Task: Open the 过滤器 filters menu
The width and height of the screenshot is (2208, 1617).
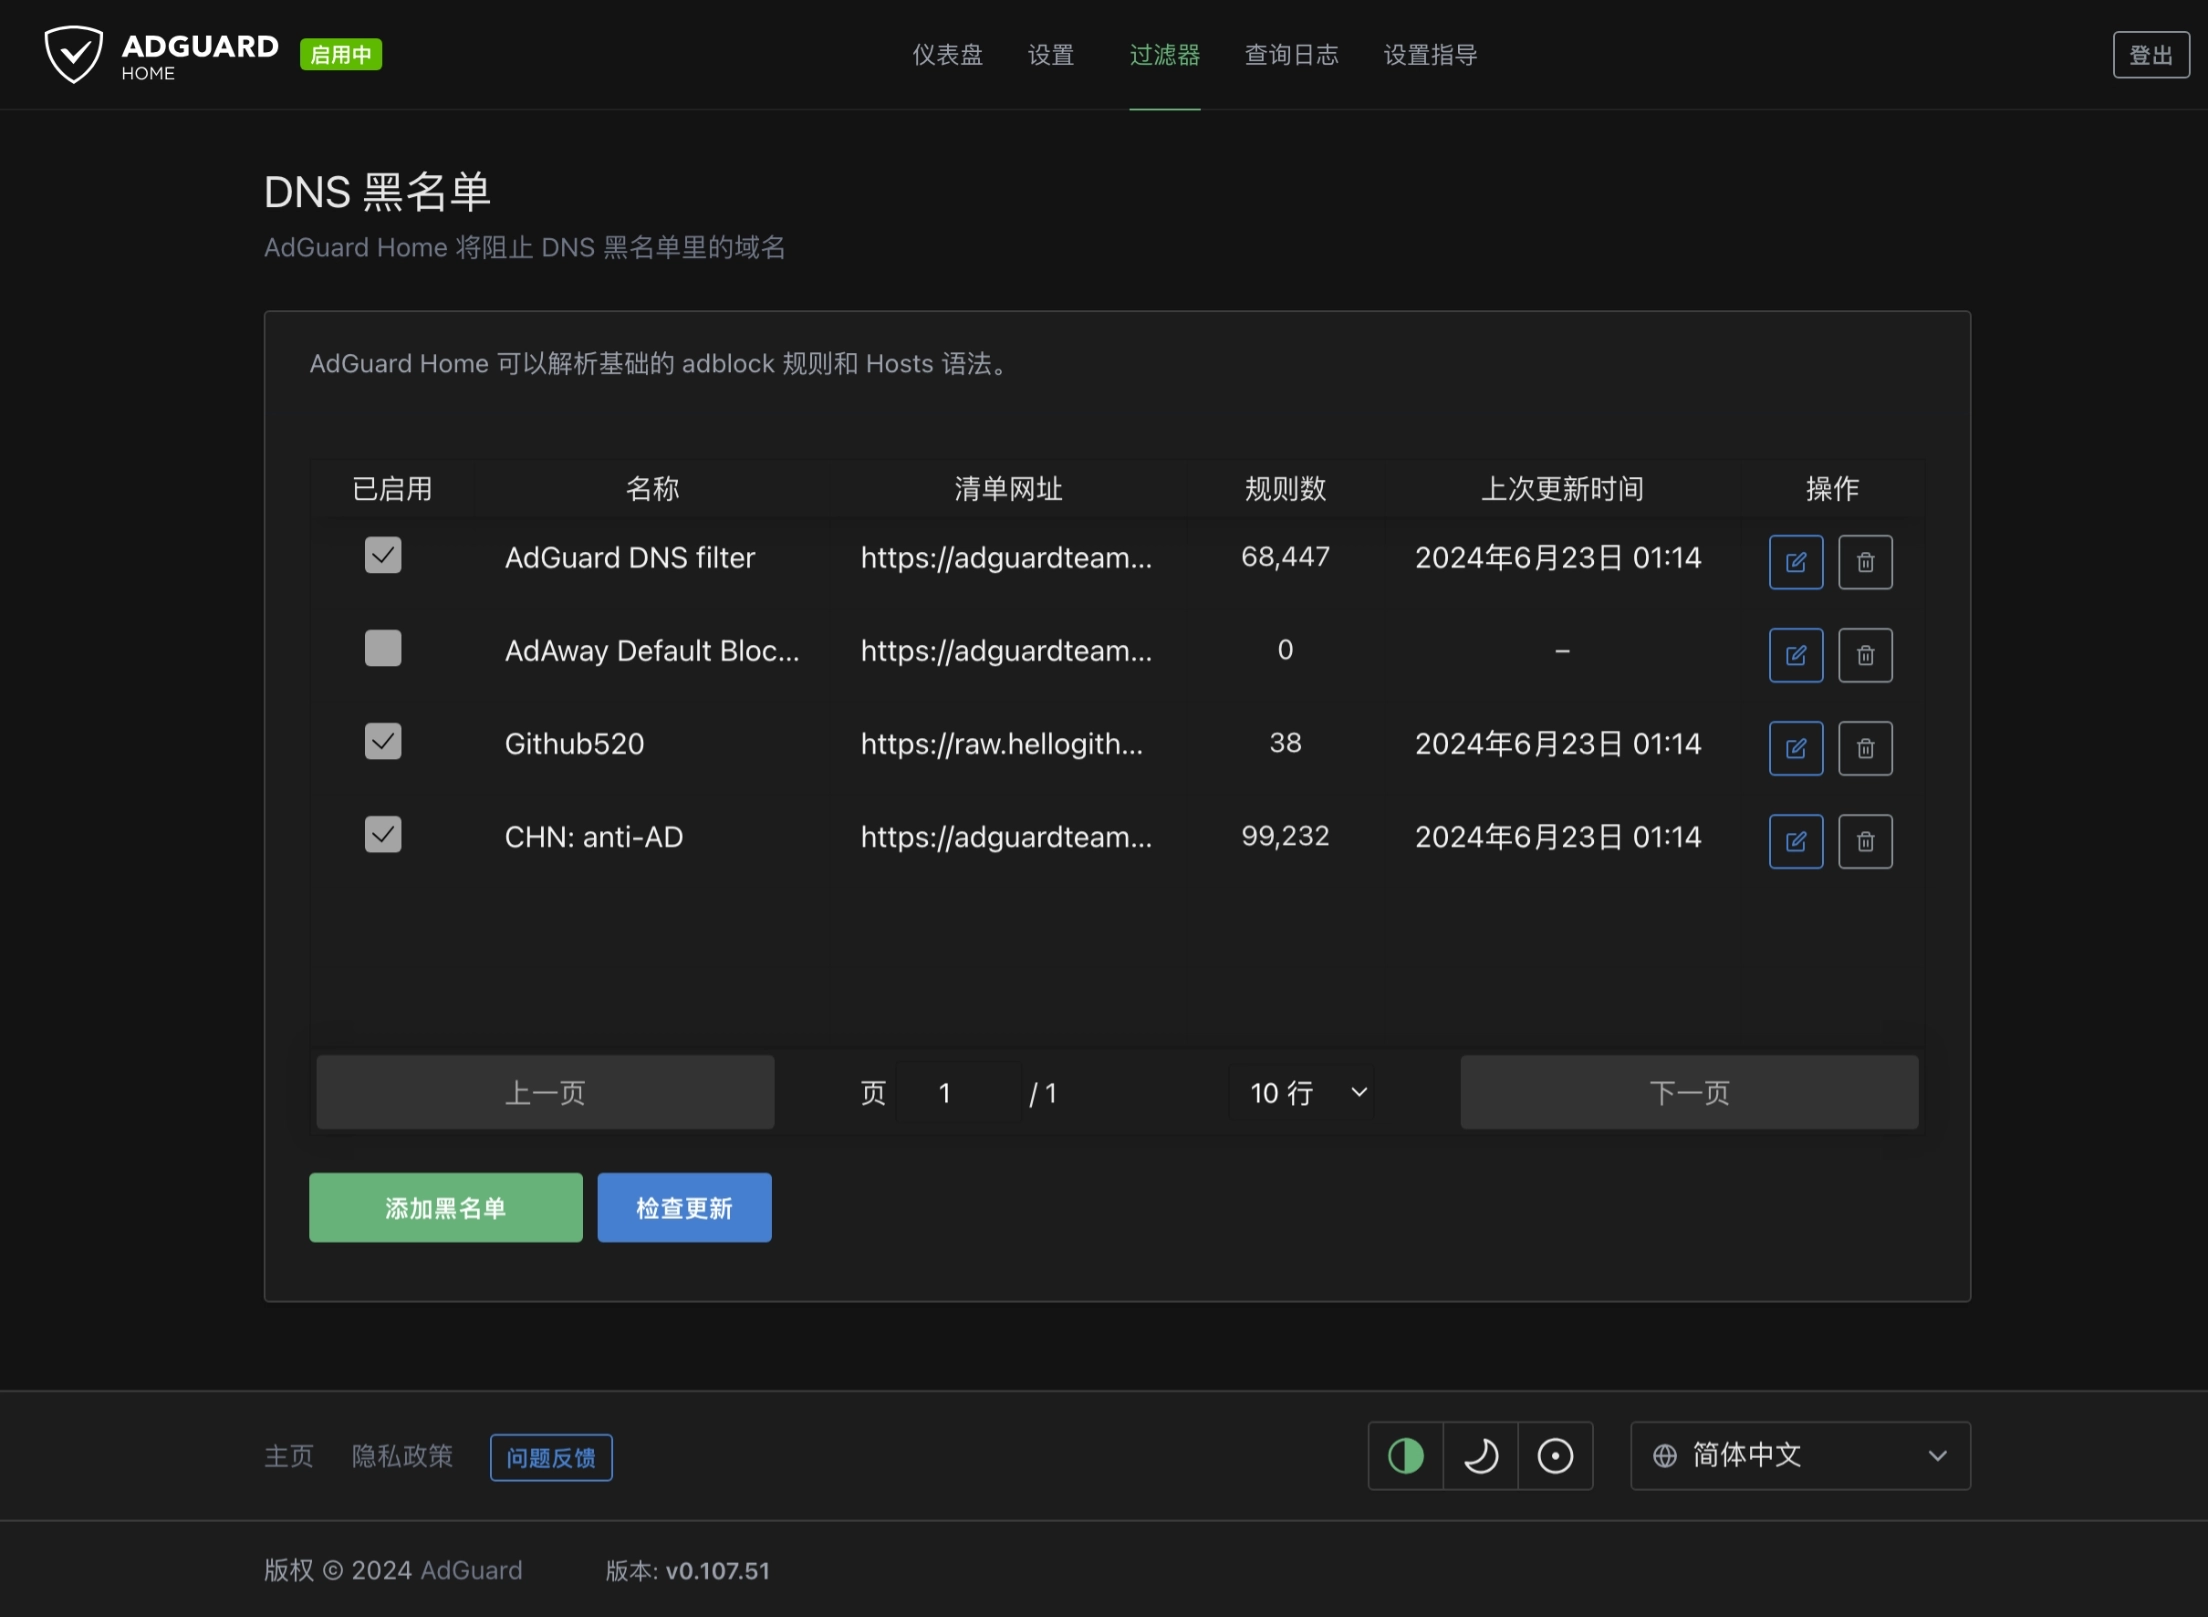Action: pyautogui.click(x=1165, y=55)
